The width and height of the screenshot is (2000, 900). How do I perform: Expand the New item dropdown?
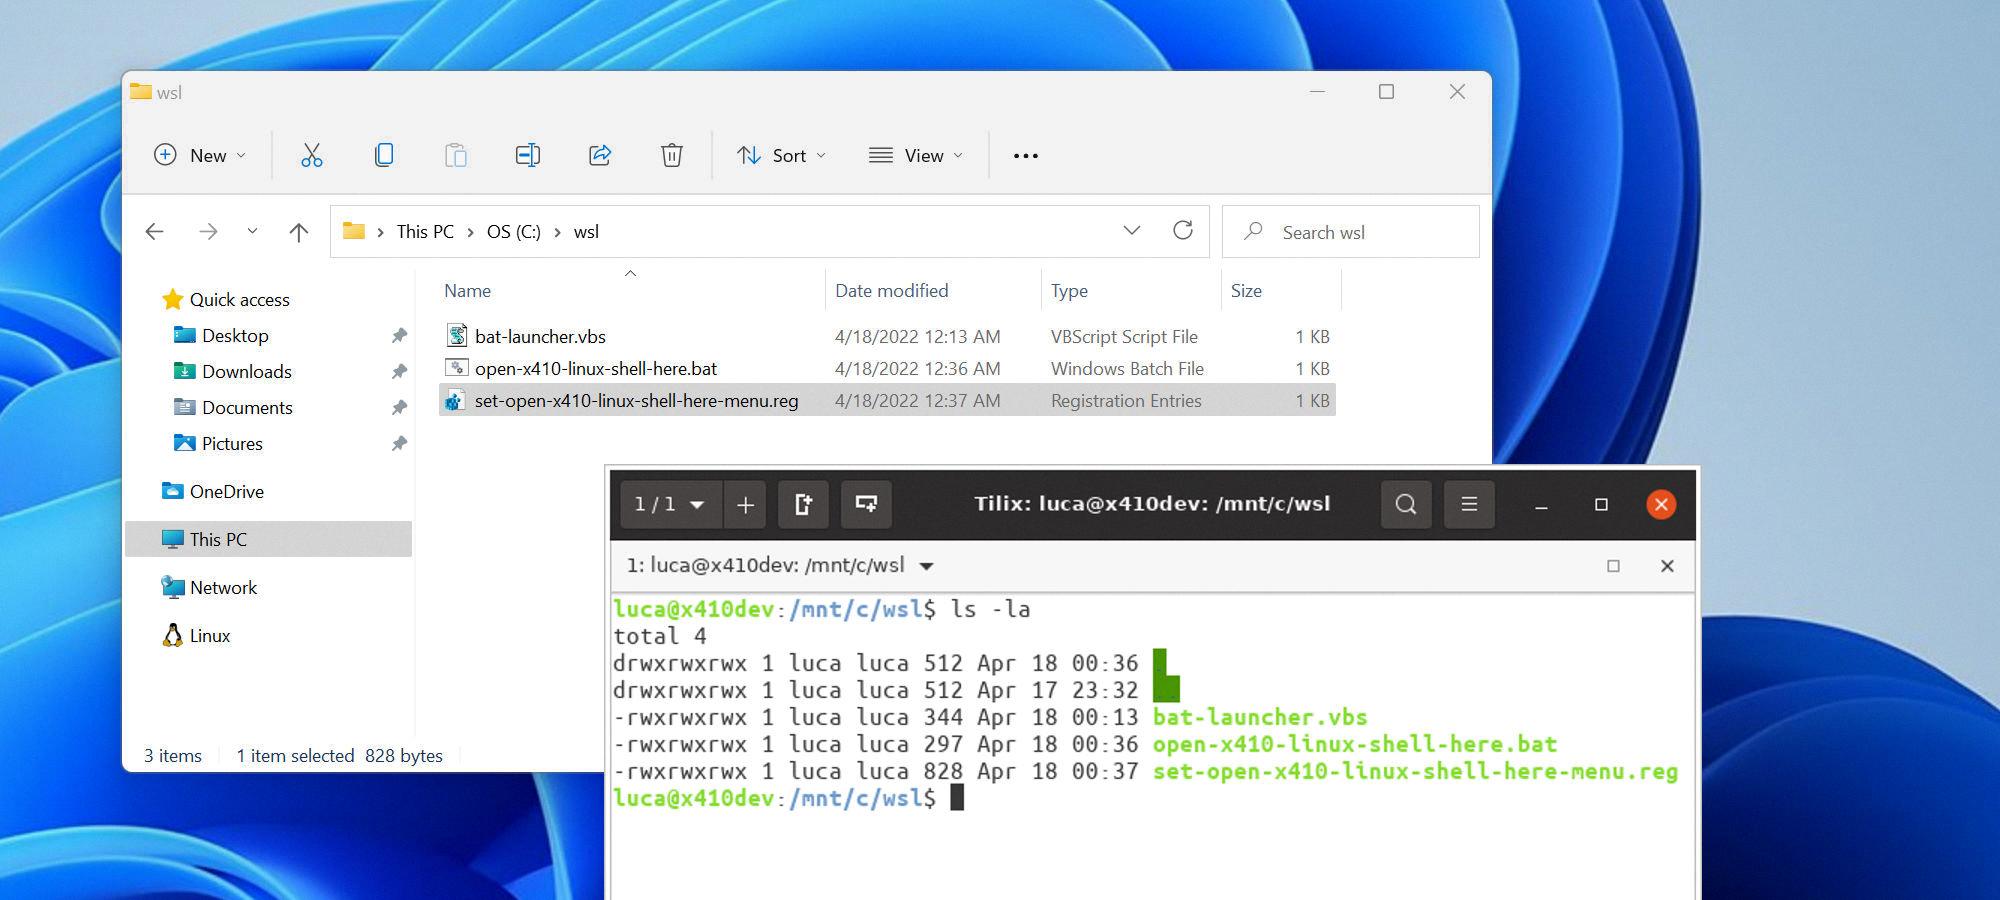pyautogui.click(x=199, y=155)
